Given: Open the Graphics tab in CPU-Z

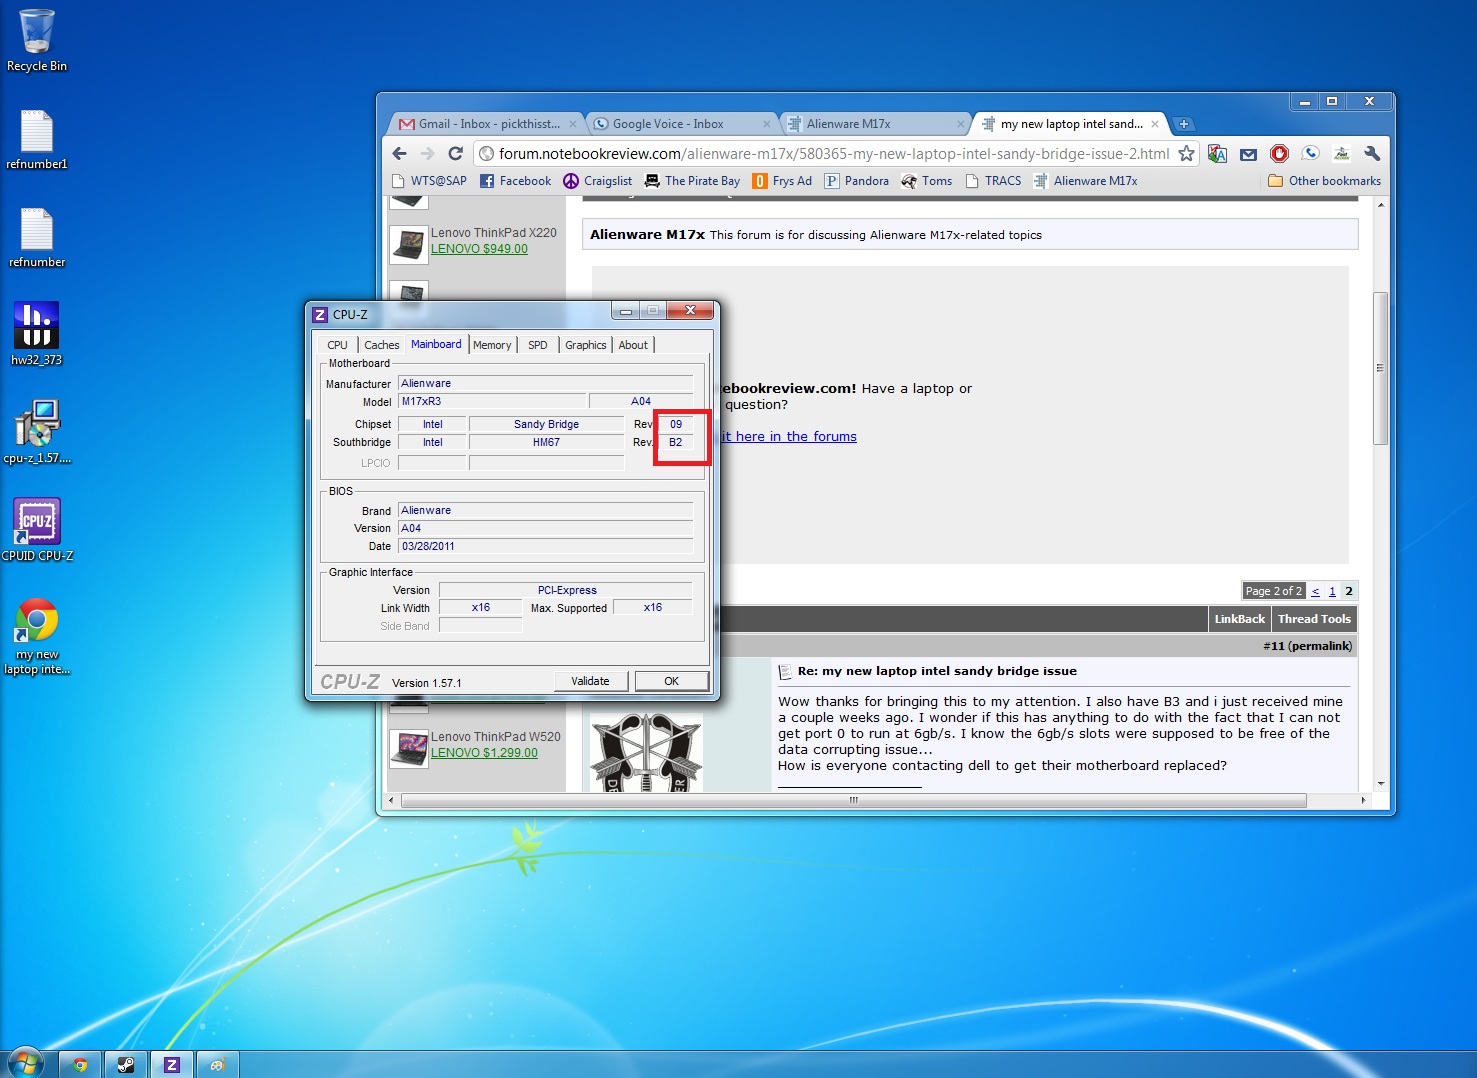Looking at the screenshot, I should 585,345.
